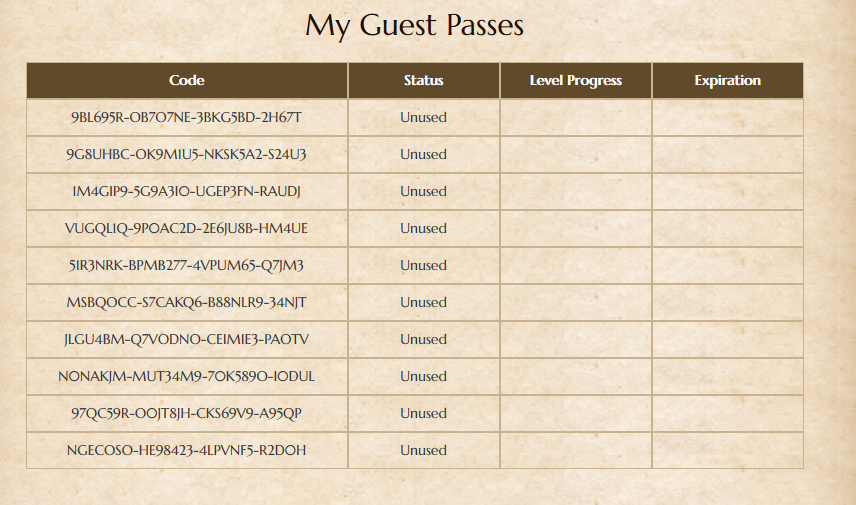Screen dimensions: 856x505
Task: Select guest pass code 9BL695R-OB7O7NE-3BKG5BD-2H67T
Action: (186, 117)
